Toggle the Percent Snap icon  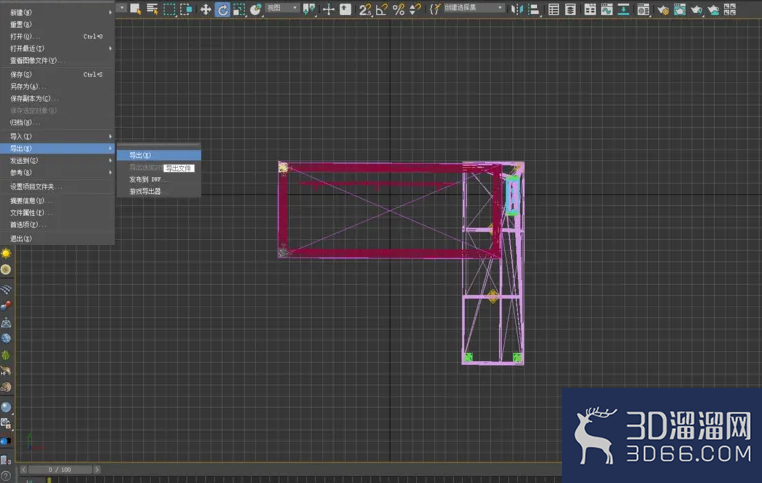[398, 9]
